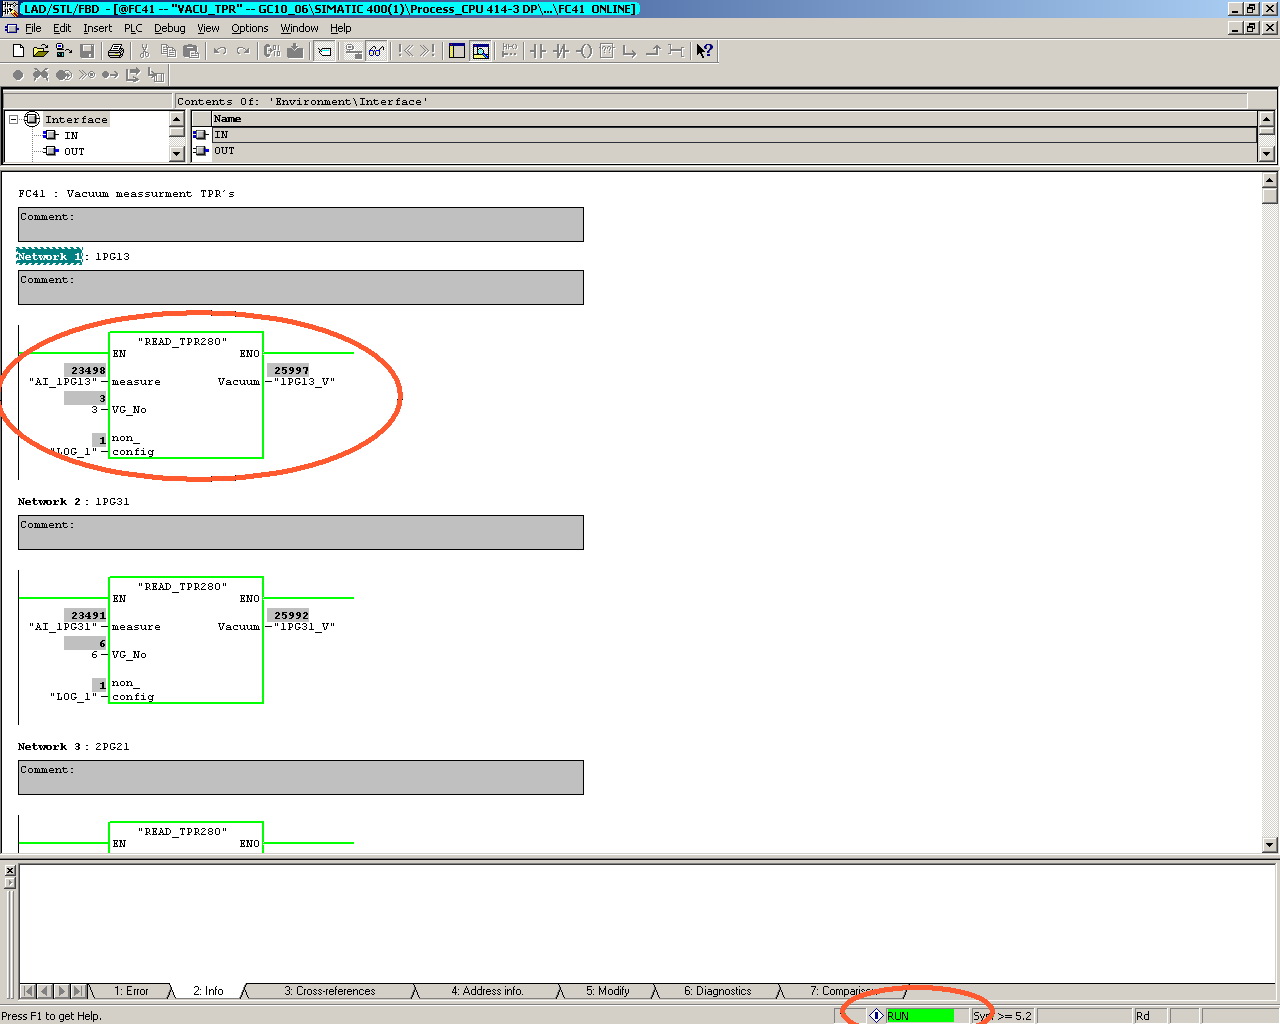Click the Connection line icon
This screenshot has width=1280, height=1024.
[676, 51]
